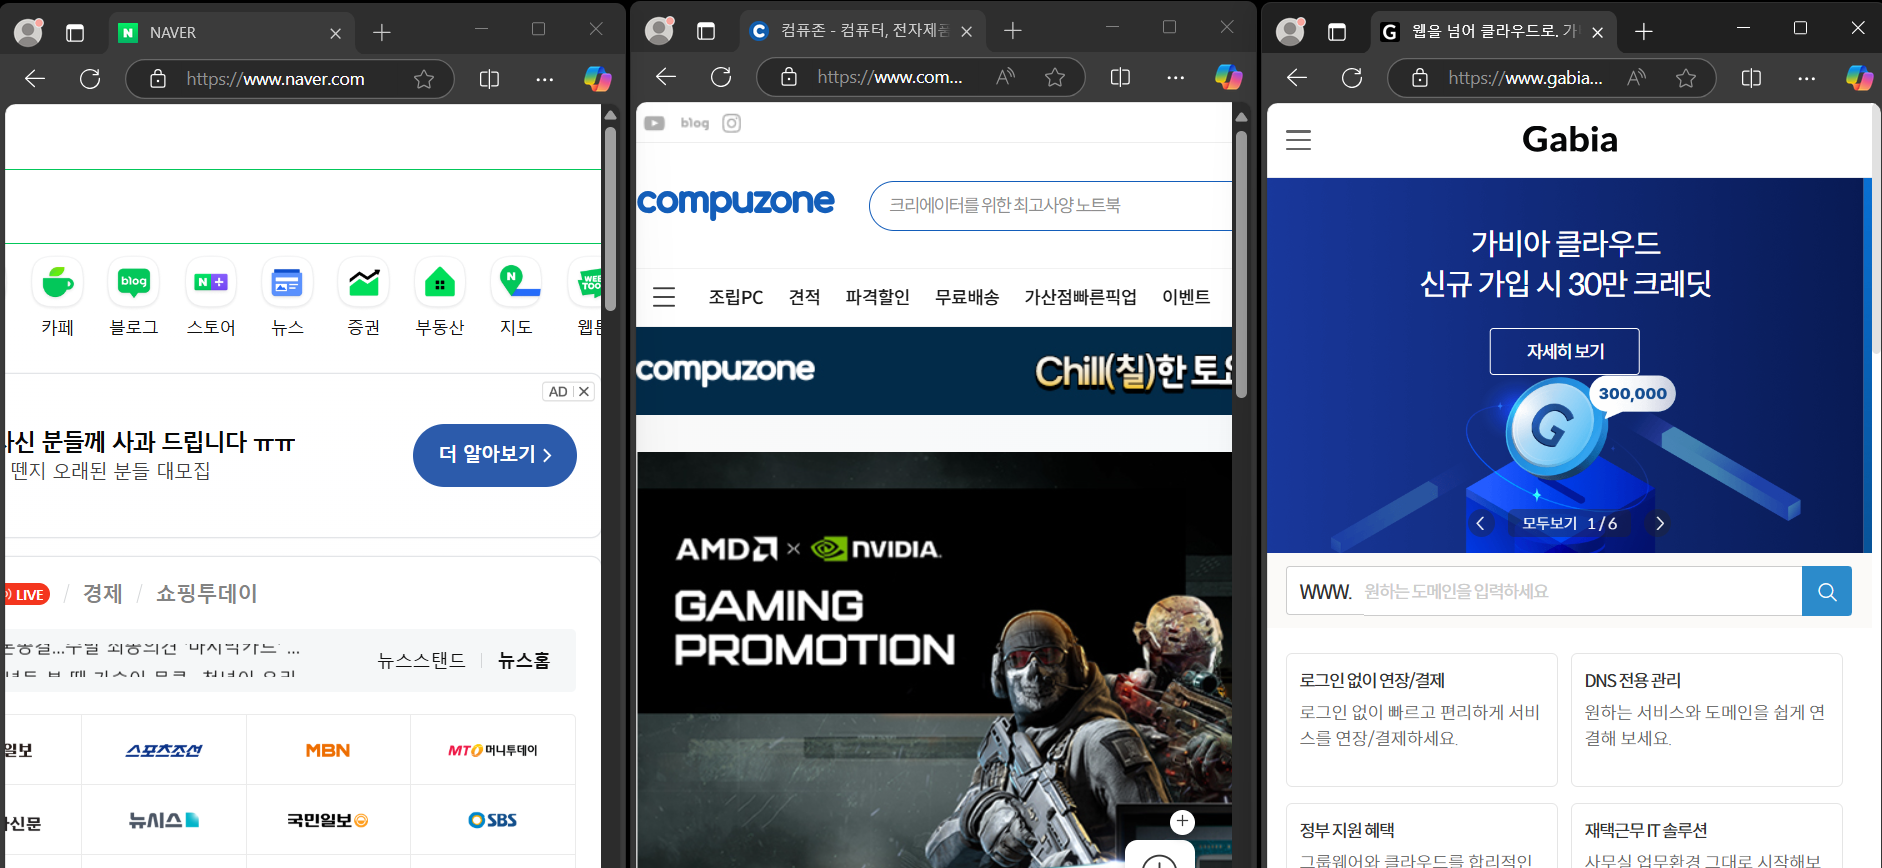Select 조립PC menu on Compuzone
This screenshot has height=868, width=1882.
[x=736, y=297]
